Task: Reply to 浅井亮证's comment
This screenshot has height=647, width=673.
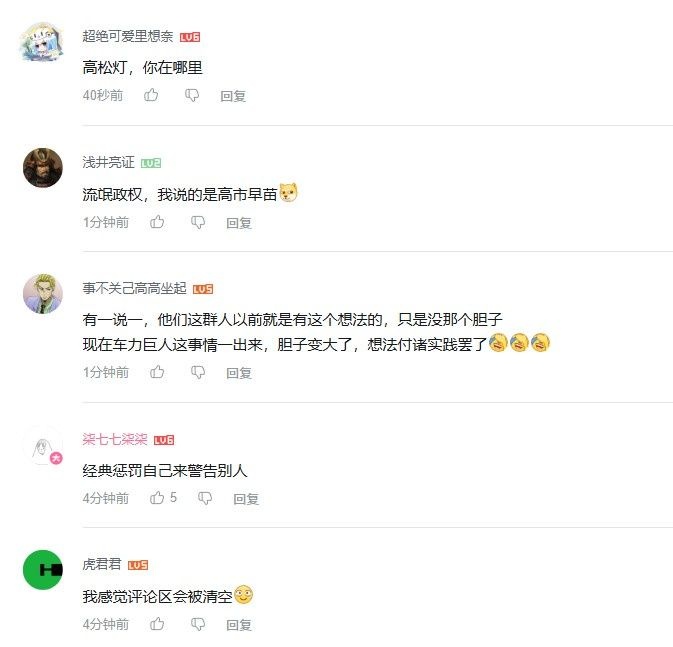Action: tap(239, 223)
